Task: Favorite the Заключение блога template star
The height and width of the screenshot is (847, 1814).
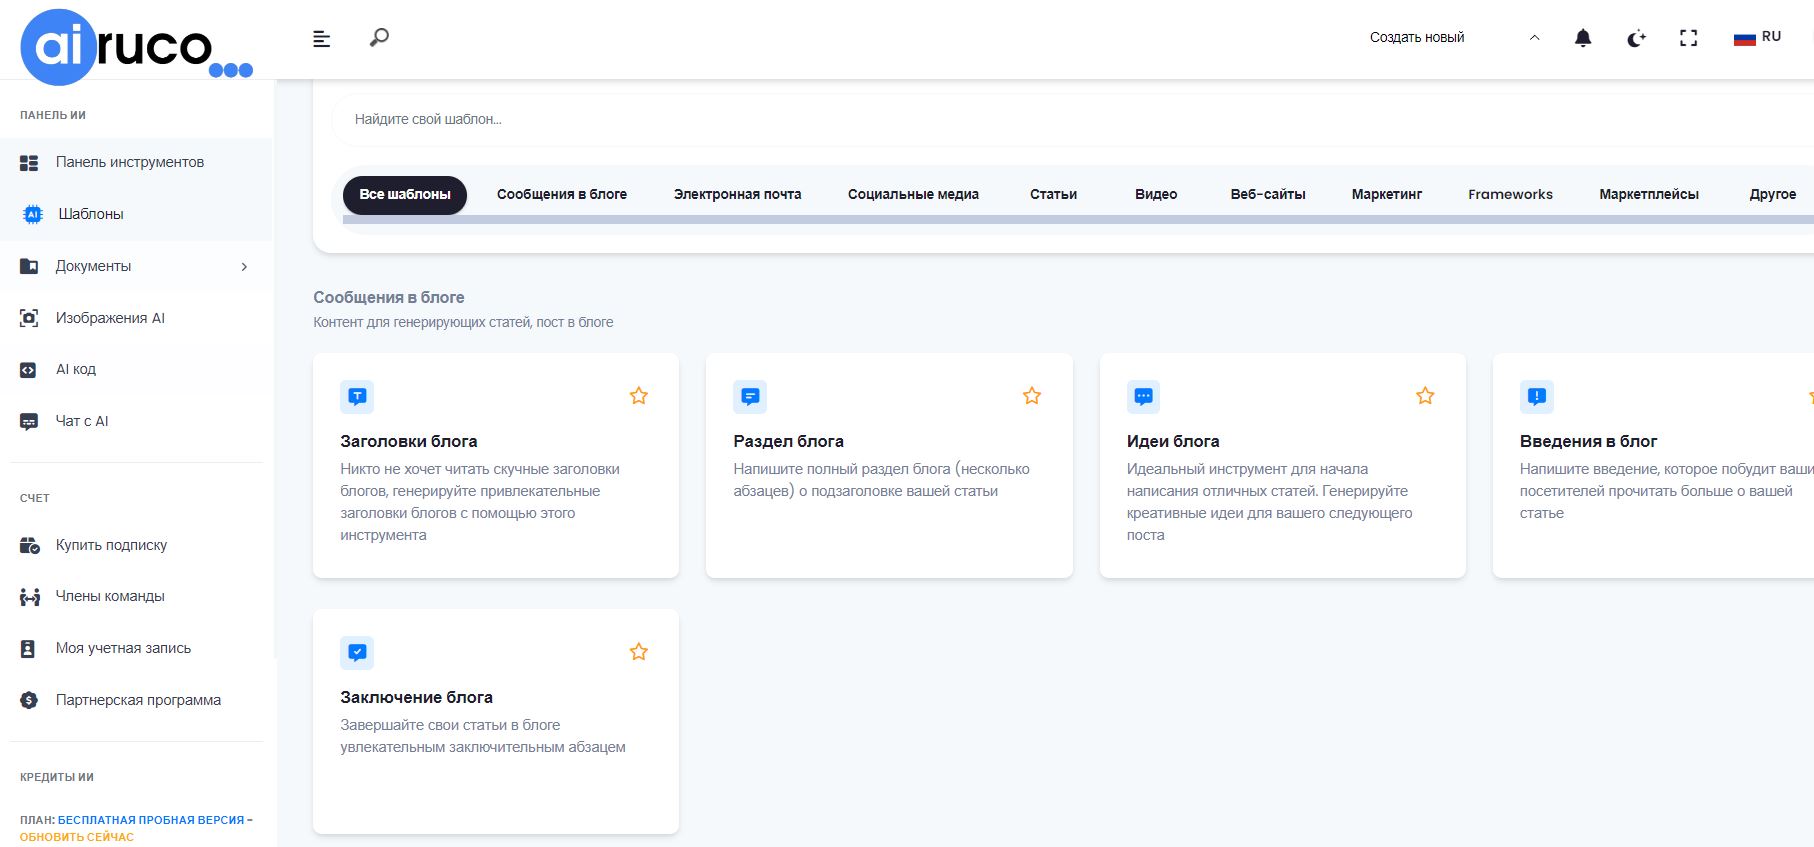Action: coord(639,652)
